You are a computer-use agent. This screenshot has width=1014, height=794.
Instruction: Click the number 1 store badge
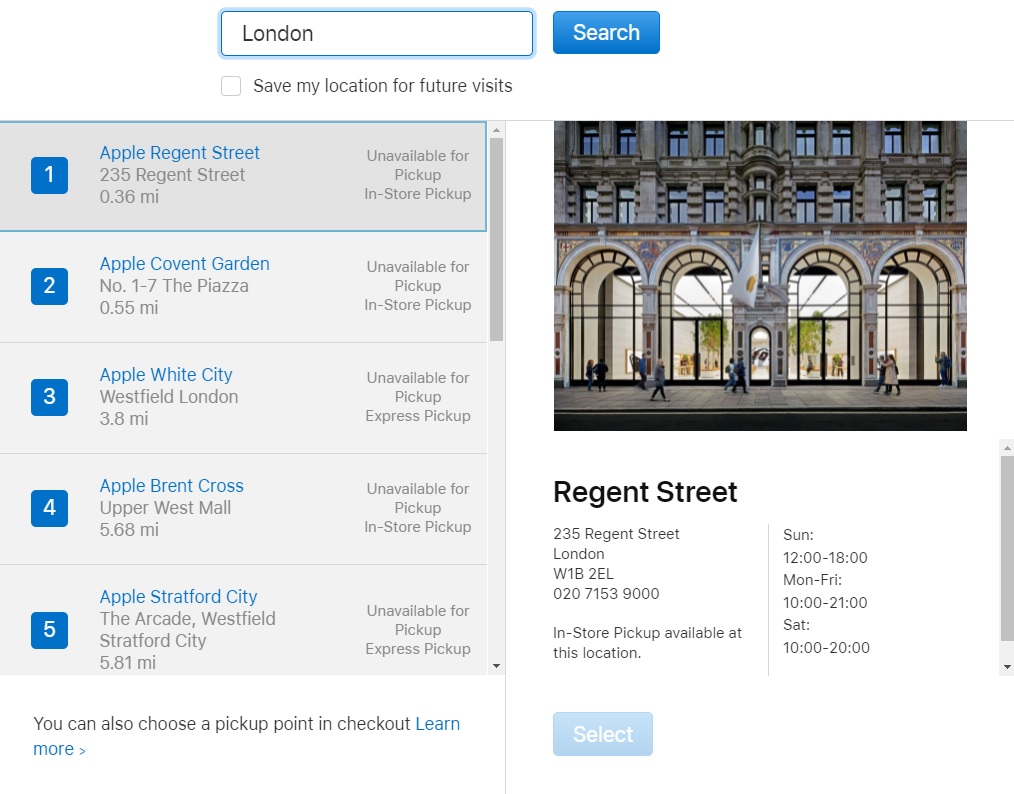coord(49,175)
